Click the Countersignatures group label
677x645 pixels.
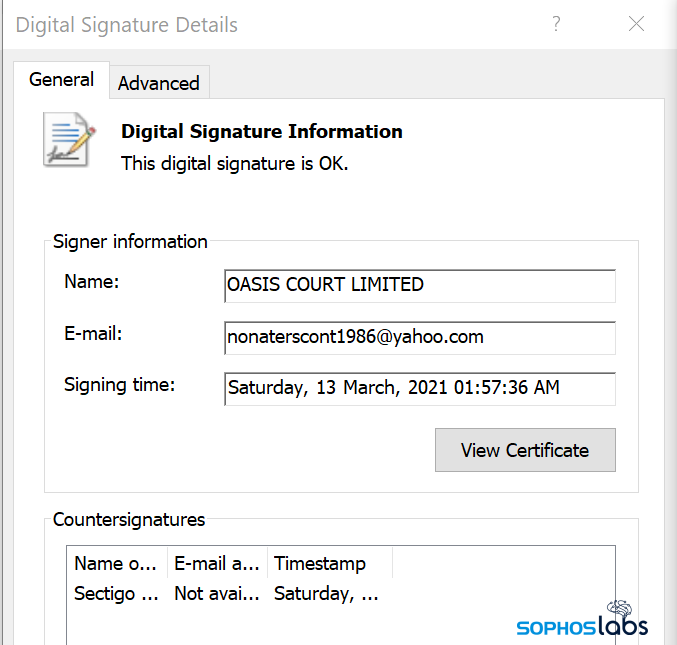(129, 520)
